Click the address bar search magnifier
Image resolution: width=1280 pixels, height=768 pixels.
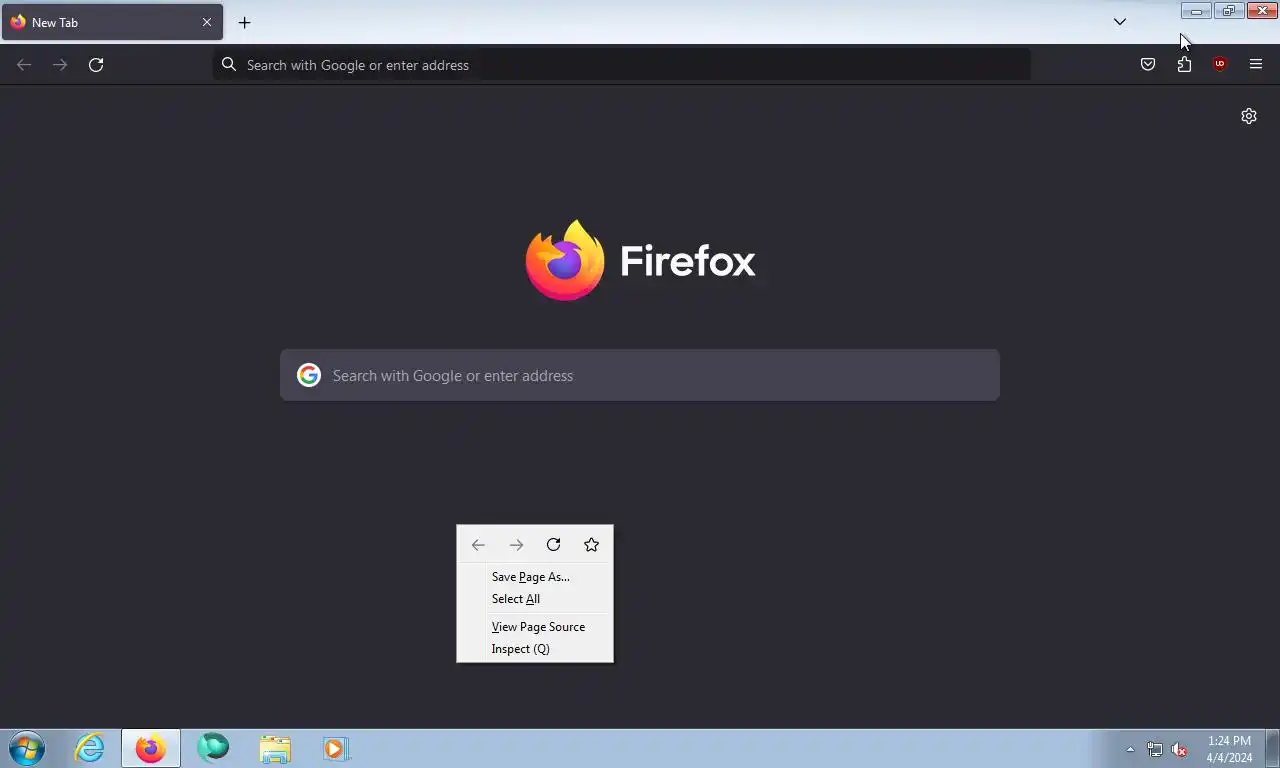[x=229, y=65]
